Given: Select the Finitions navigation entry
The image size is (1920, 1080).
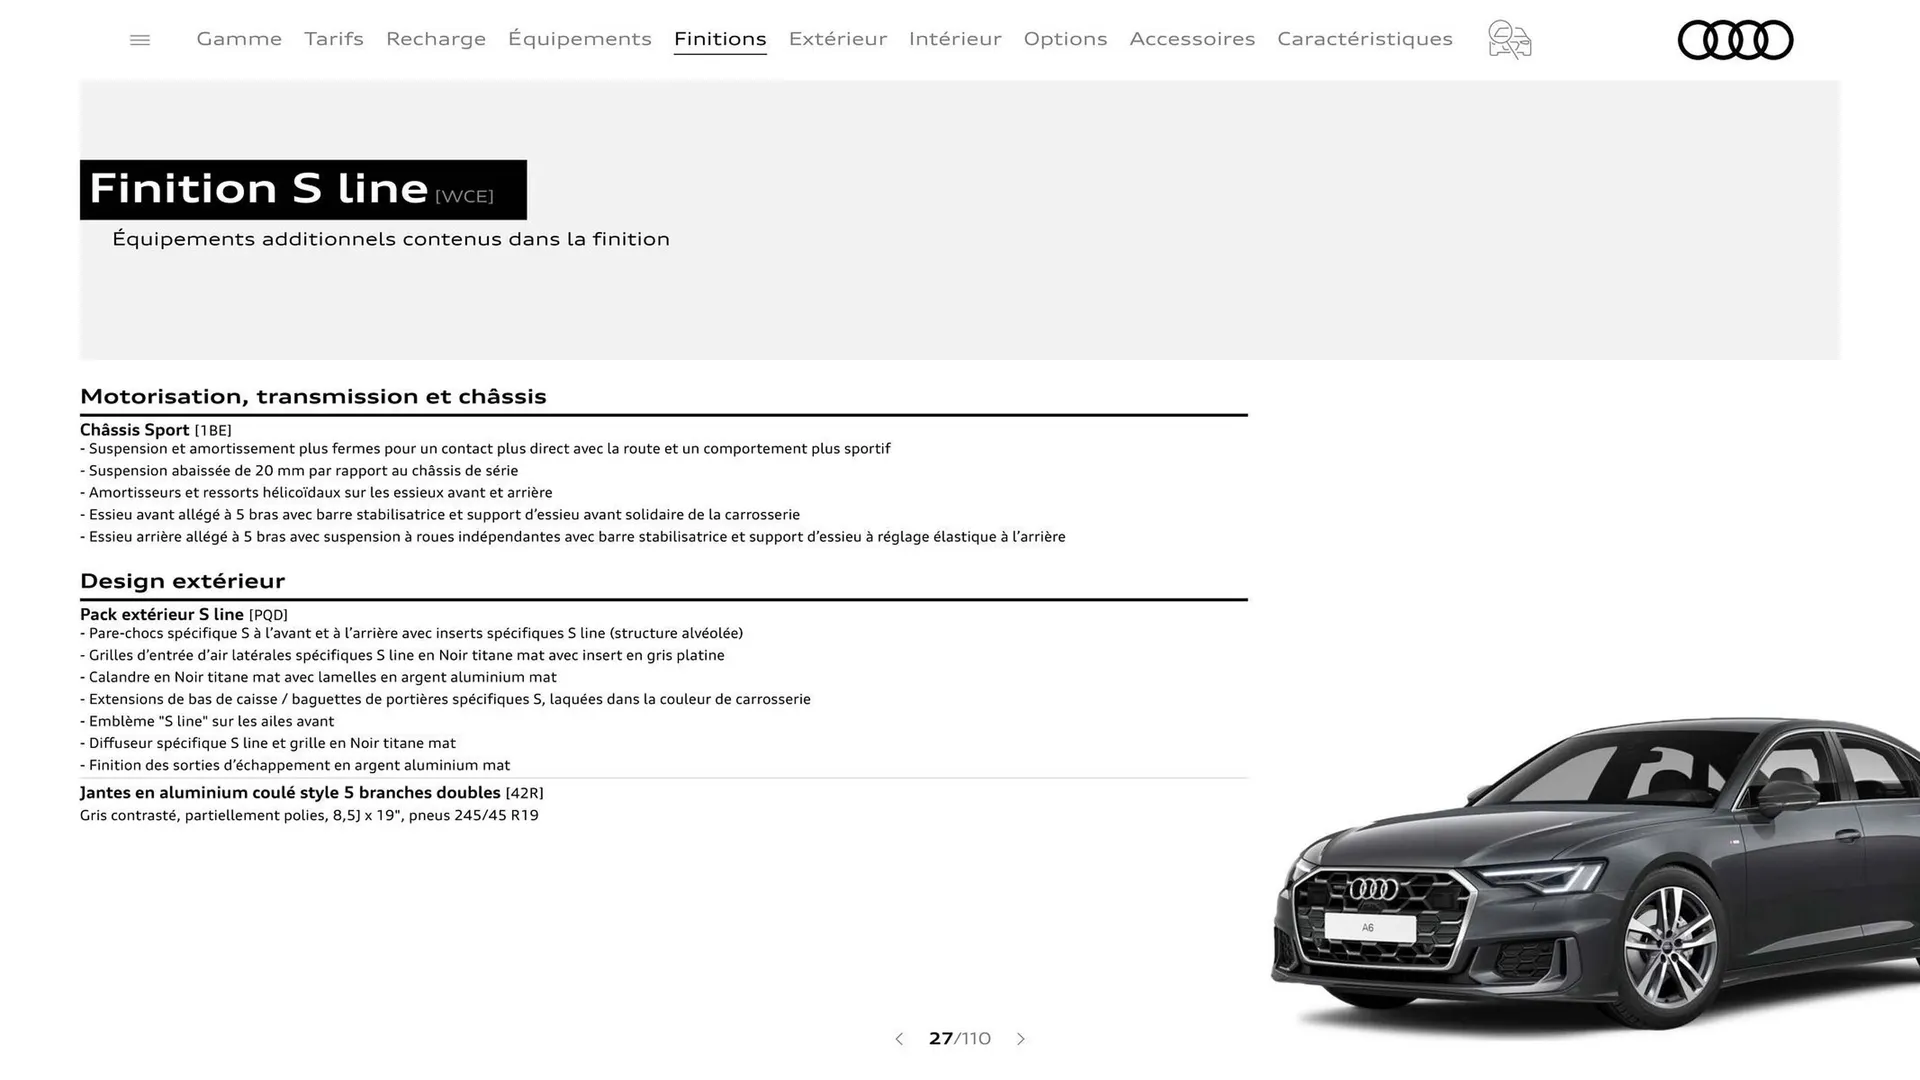Looking at the screenshot, I should (720, 39).
